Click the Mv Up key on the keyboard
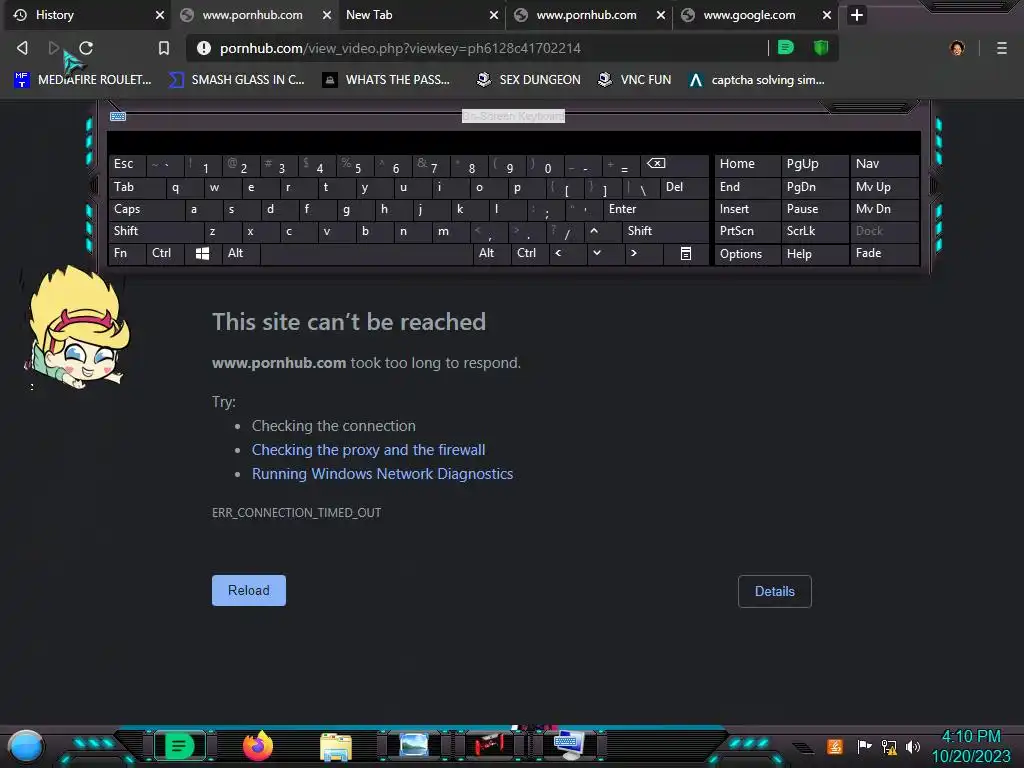The image size is (1024, 768). [x=885, y=187]
